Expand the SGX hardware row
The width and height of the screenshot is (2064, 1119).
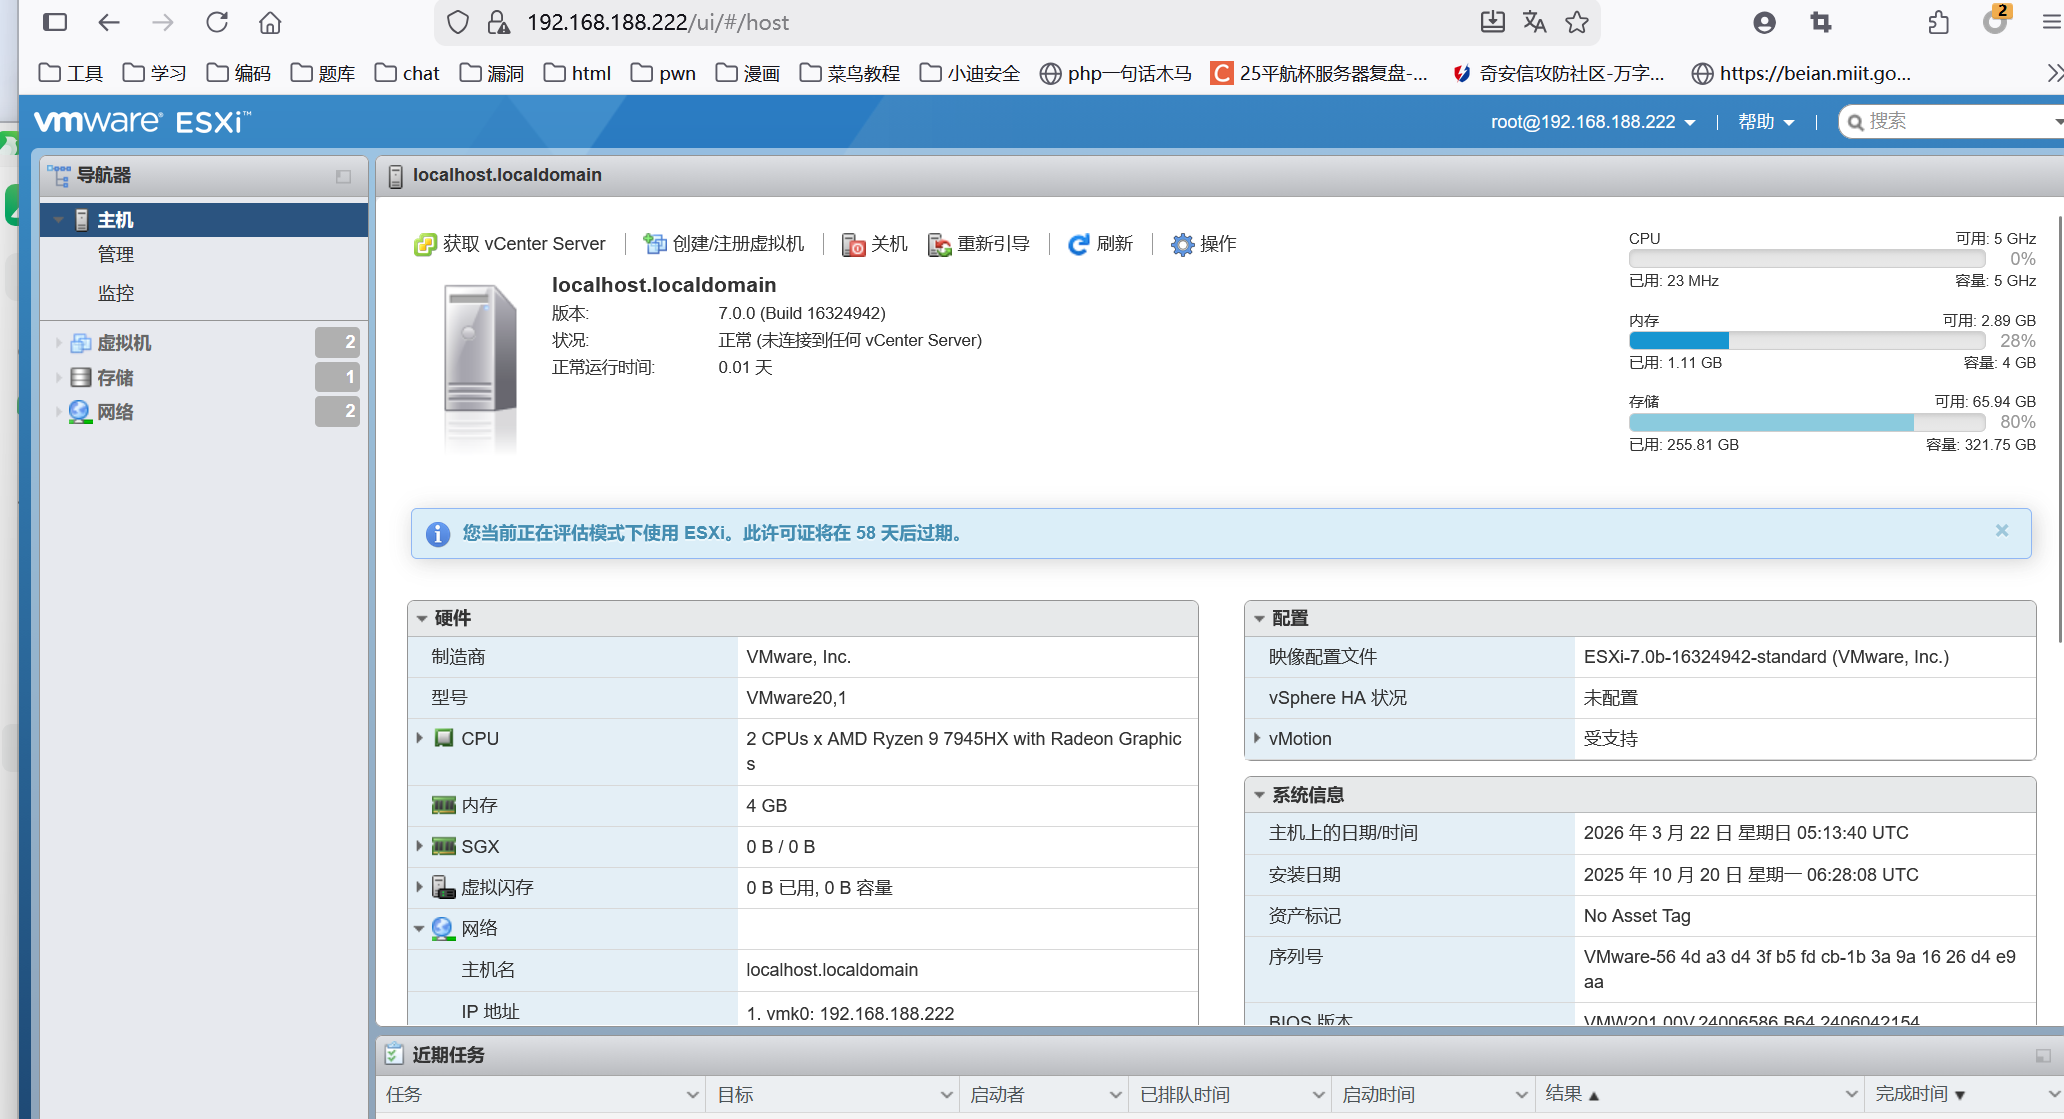click(420, 846)
